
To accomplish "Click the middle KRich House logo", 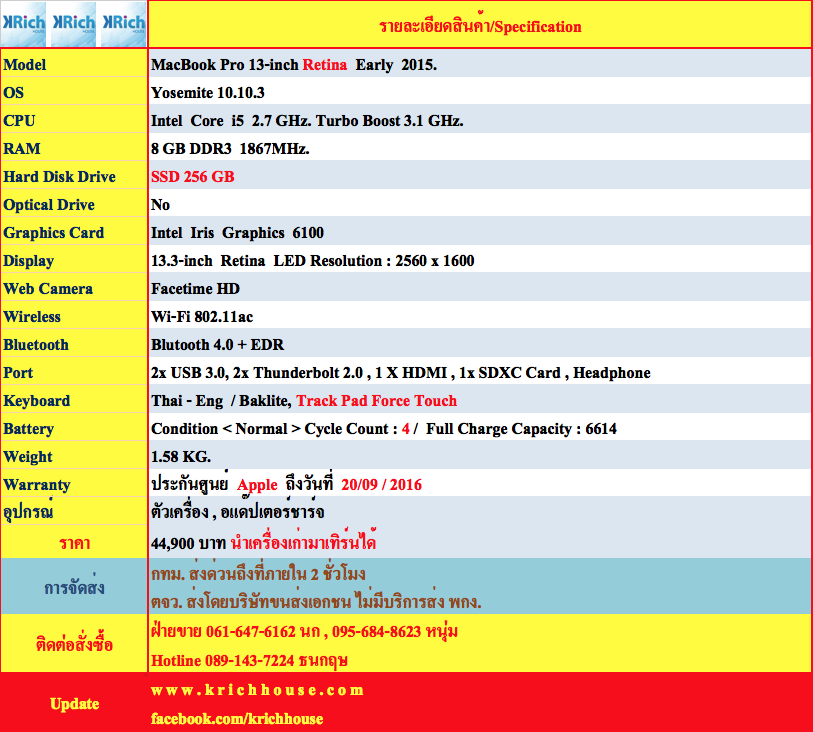I will [73, 24].
